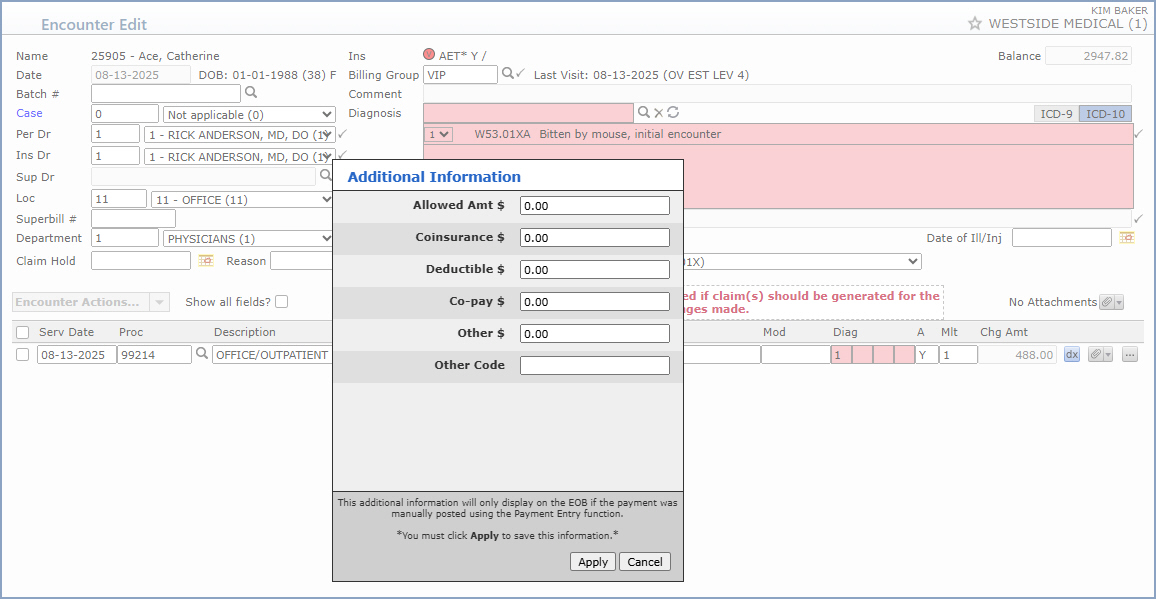The height and width of the screenshot is (599, 1156).
Task: Click the favorite star icon beside WESTSIDE MEDICAL
Action: click(975, 24)
